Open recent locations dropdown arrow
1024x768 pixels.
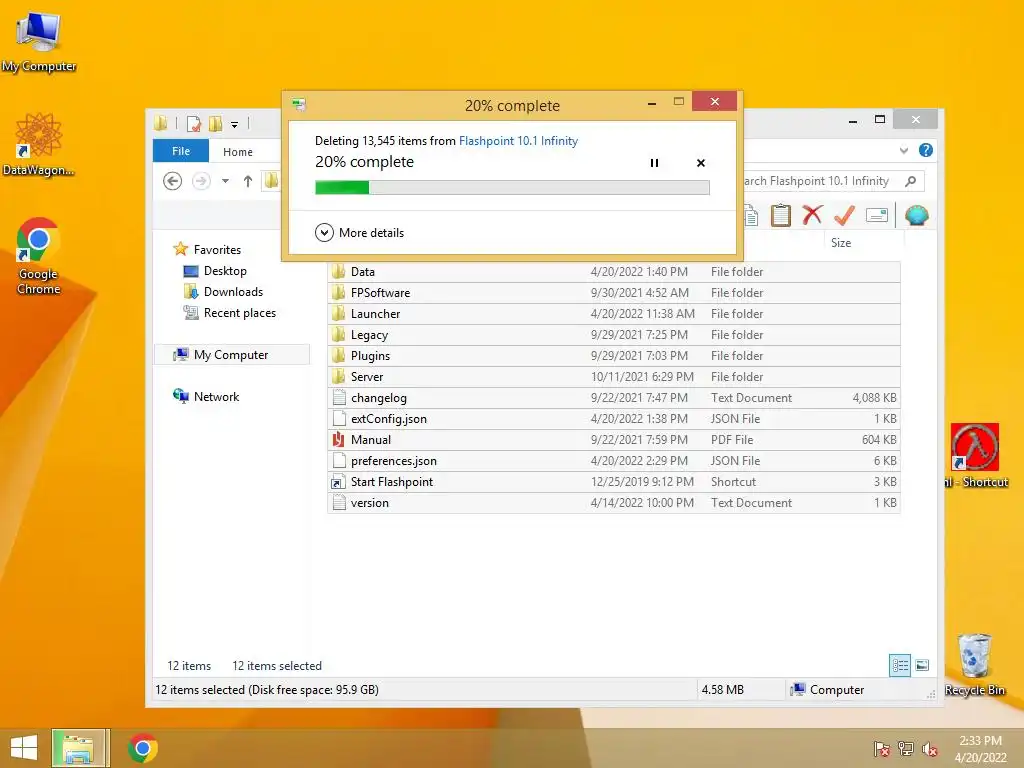tap(225, 181)
